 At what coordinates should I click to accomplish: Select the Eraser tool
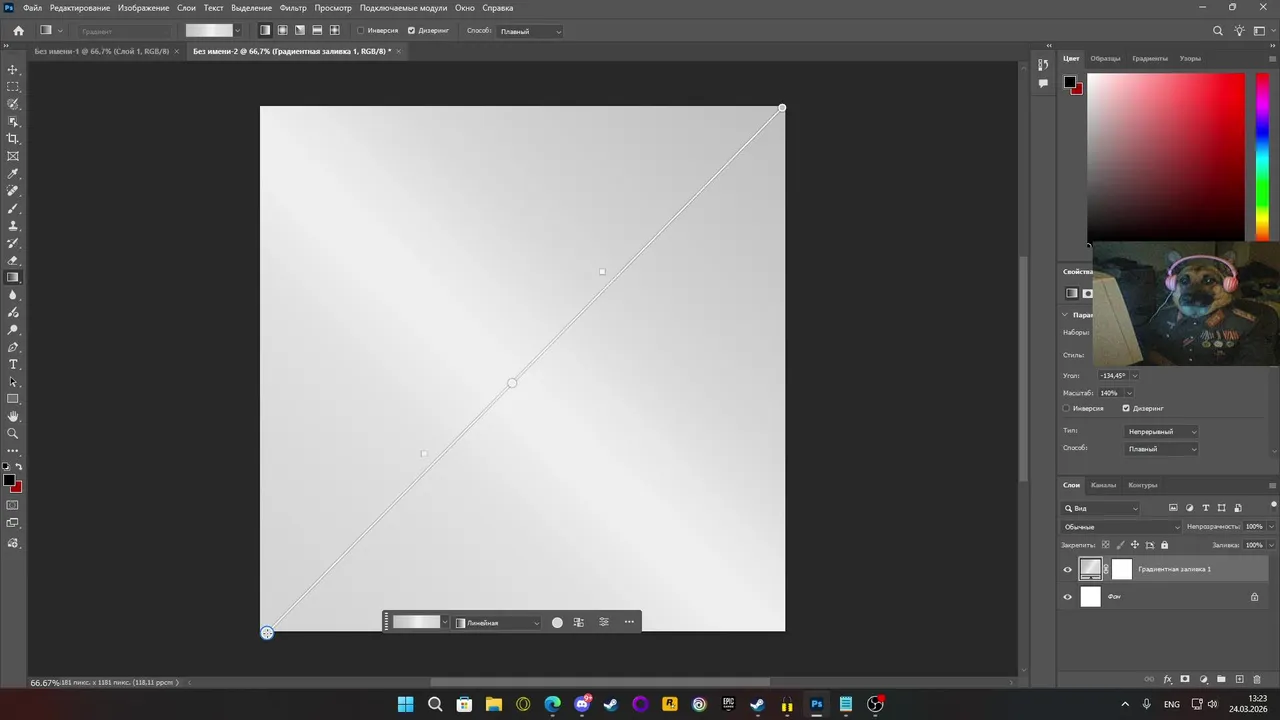click(13, 260)
